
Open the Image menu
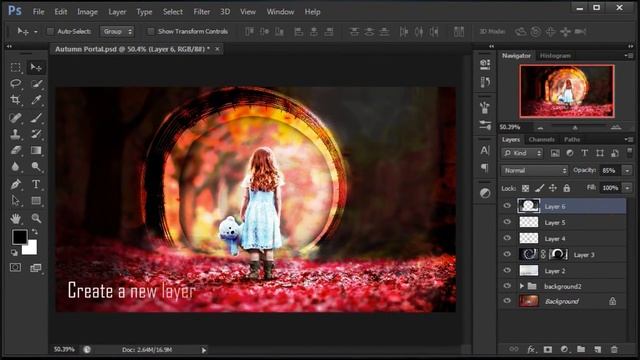click(87, 12)
